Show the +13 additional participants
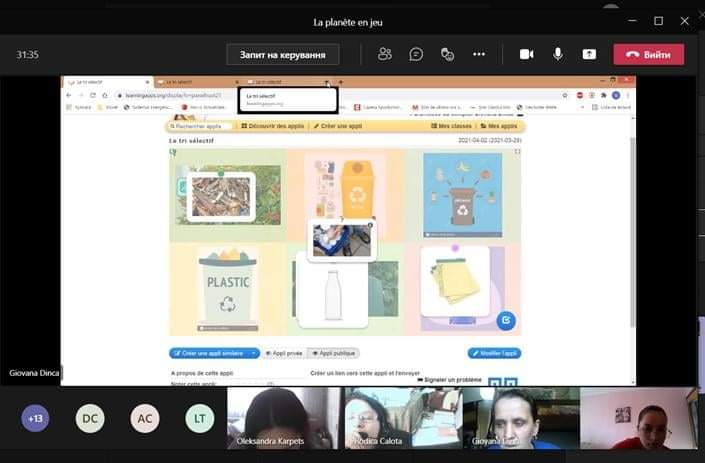The image size is (705, 463). 35,418
